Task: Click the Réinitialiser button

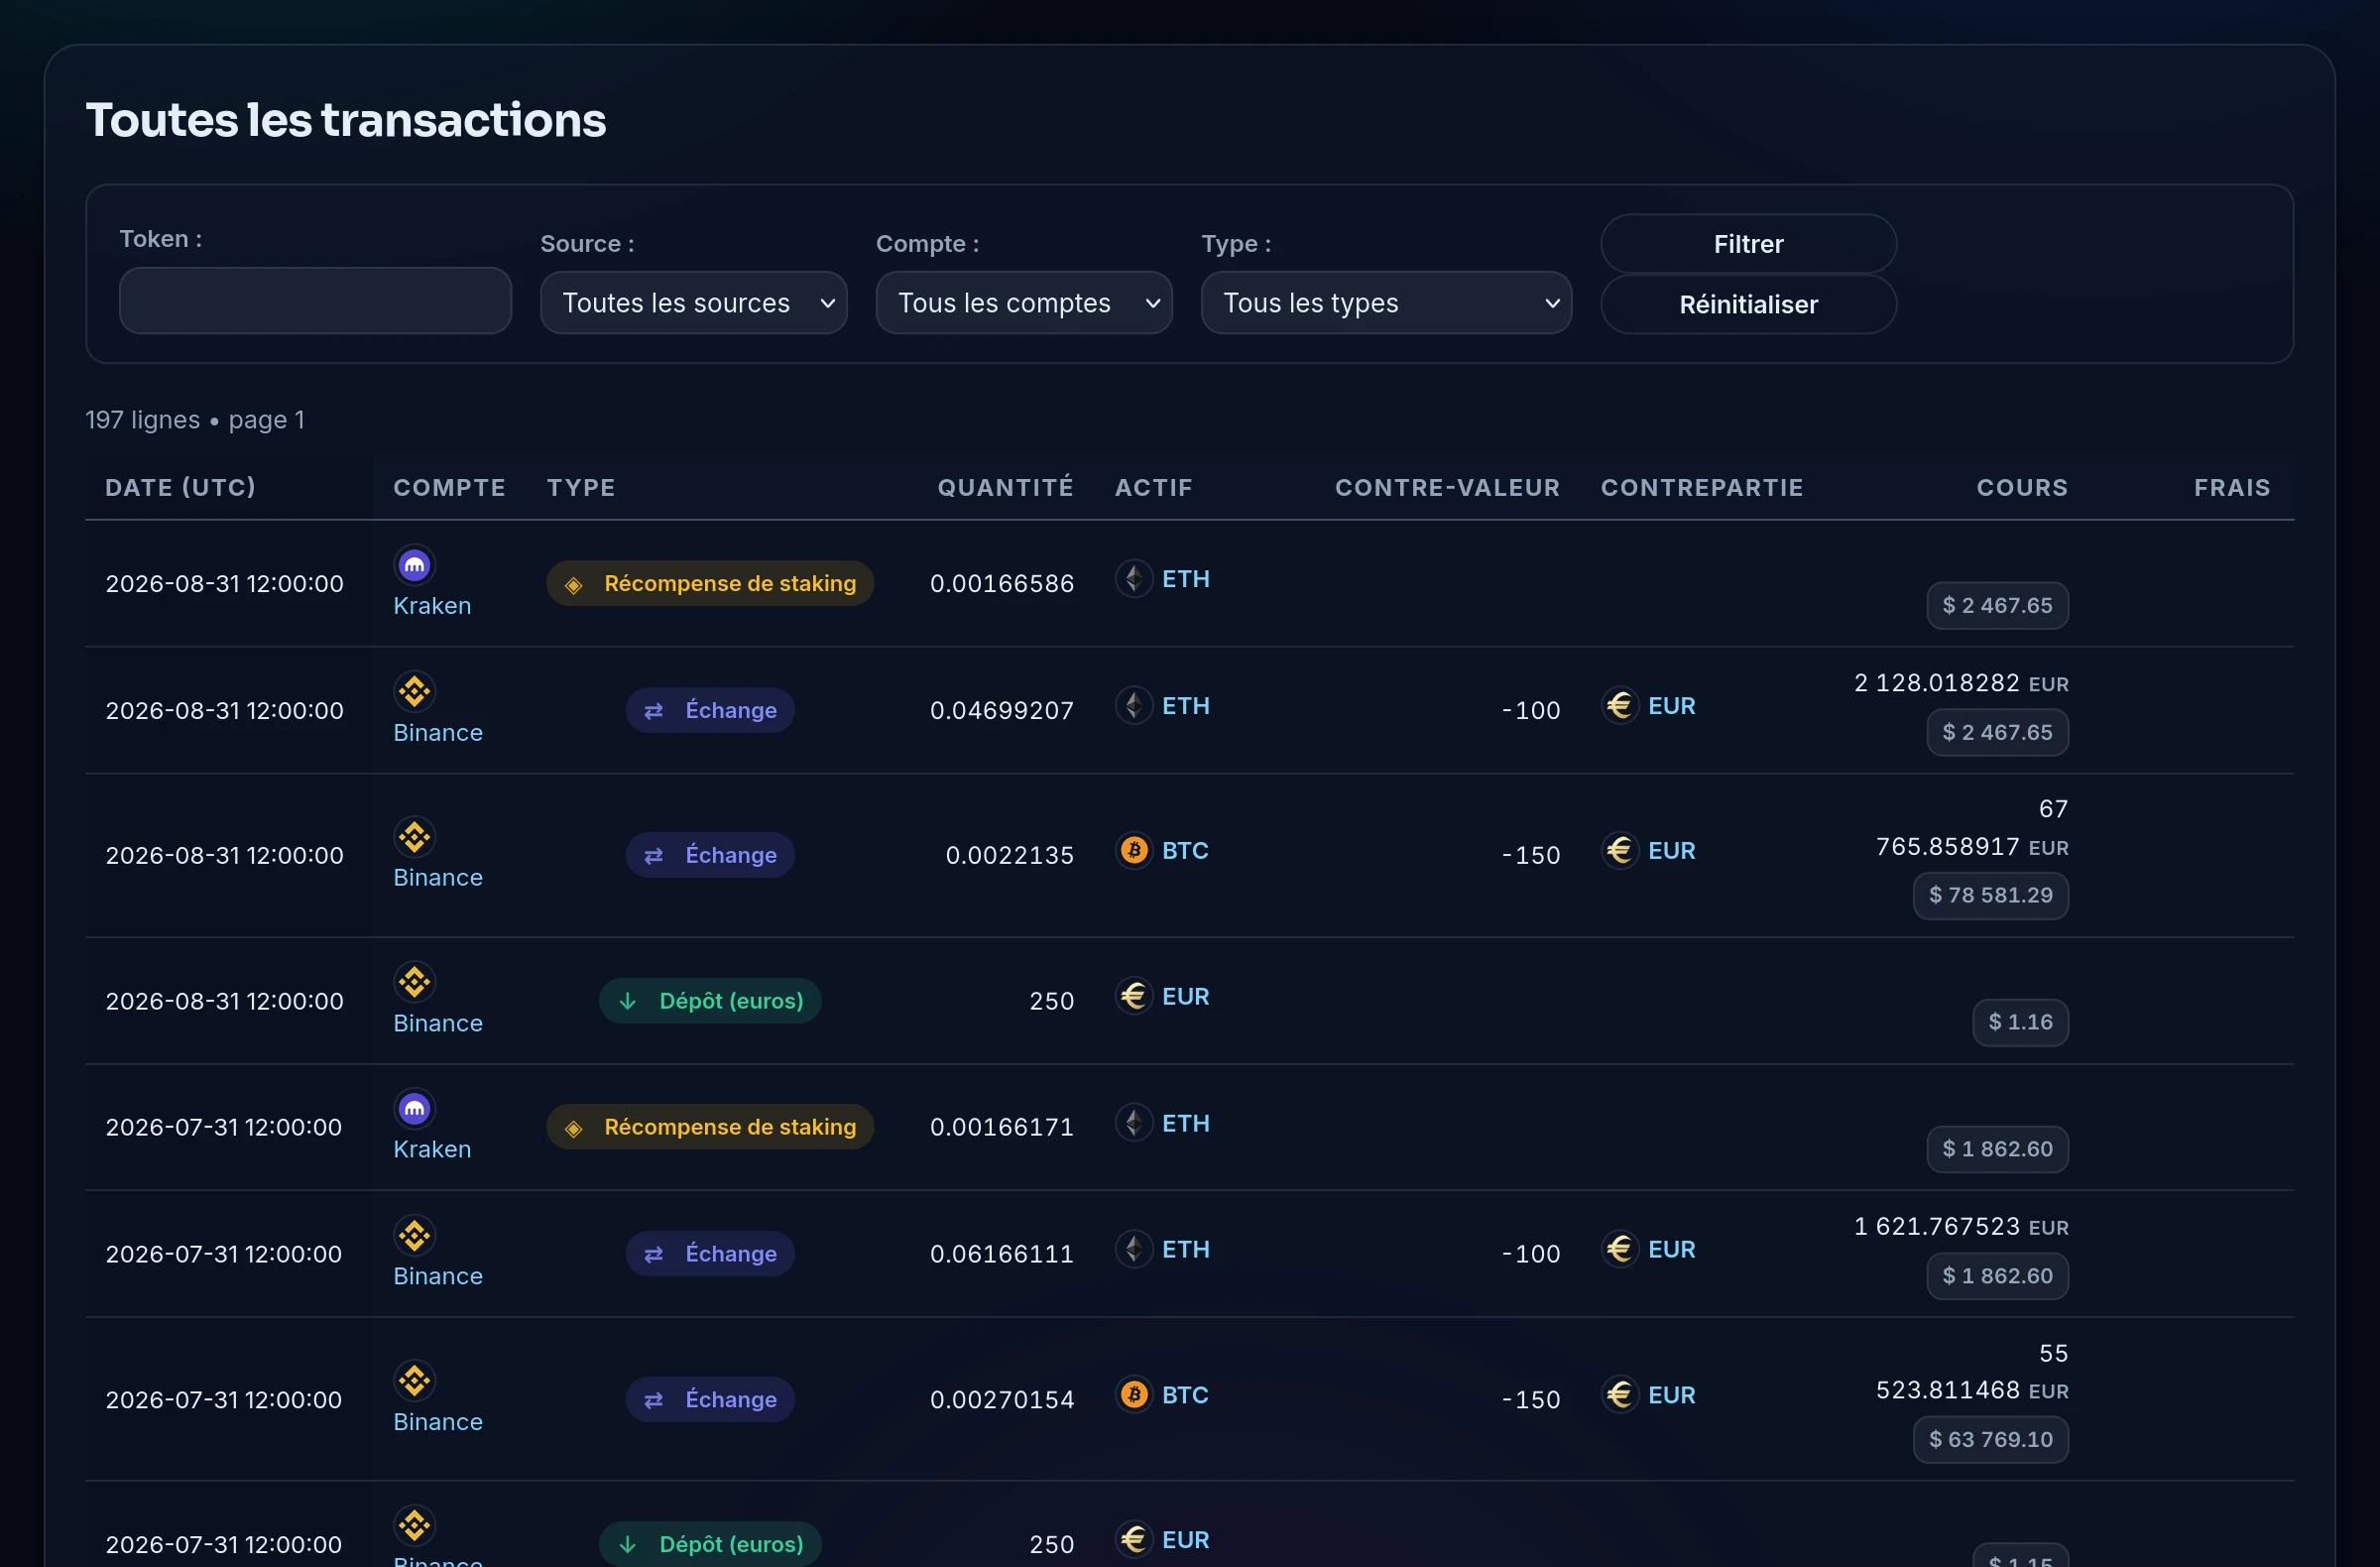Action: pos(1748,304)
